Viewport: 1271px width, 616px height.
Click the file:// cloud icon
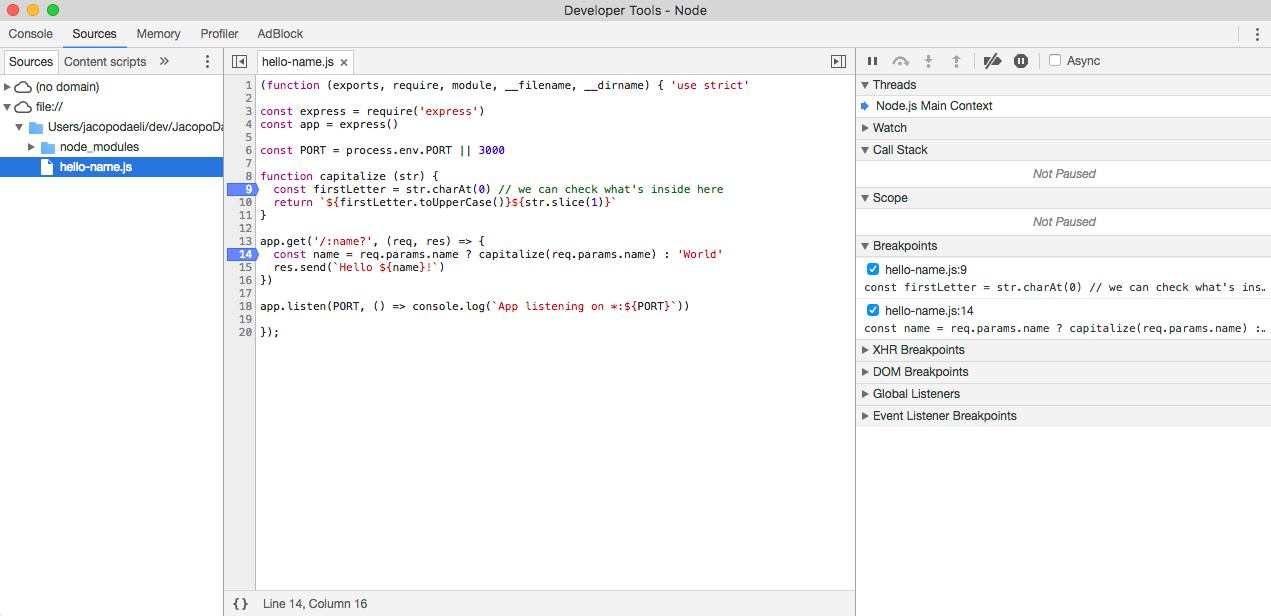pos(23,107)
